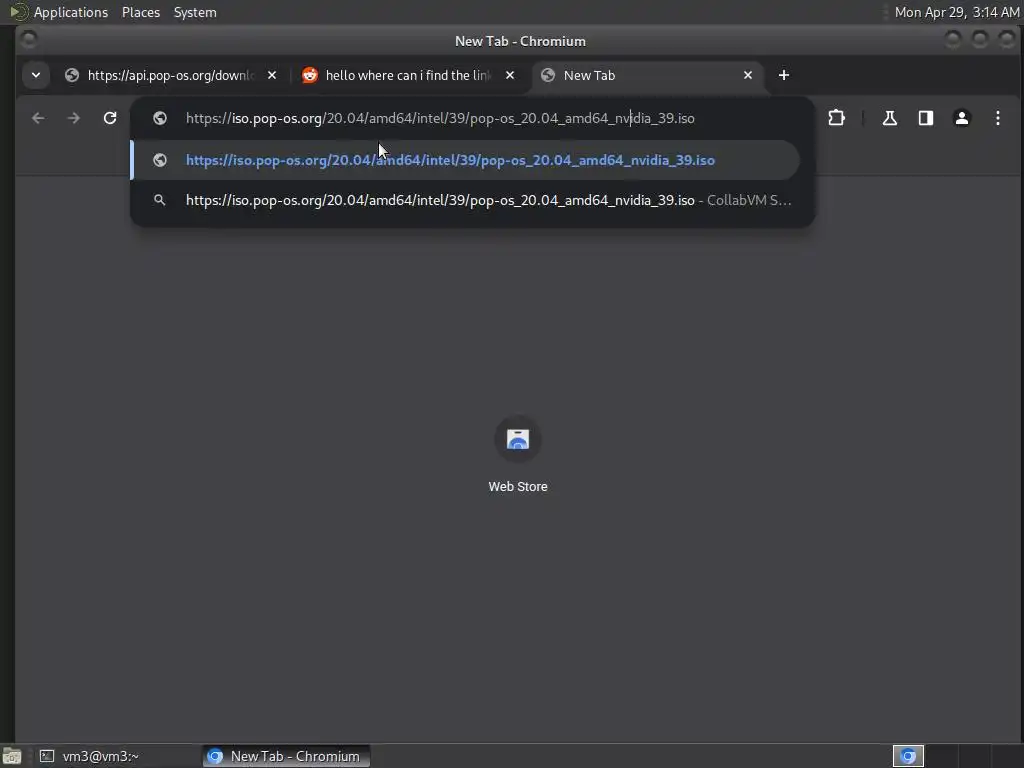Viewport: 1024px width, 768px height.
Task: Click the magnifier icon of search suggestion
Action: [x=160, y=200]
